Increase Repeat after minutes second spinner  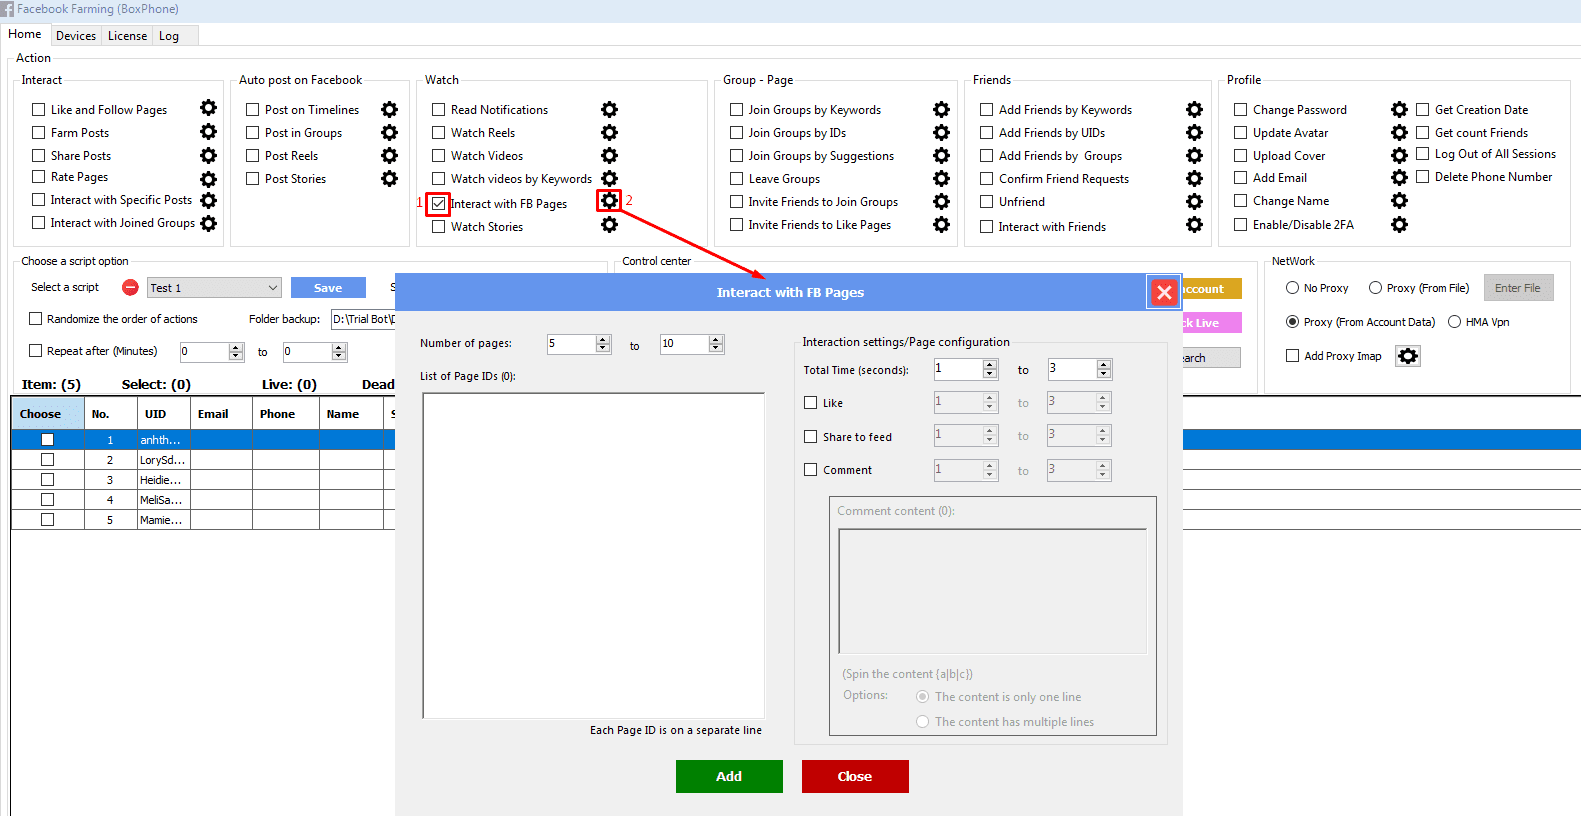coord(339,347)
